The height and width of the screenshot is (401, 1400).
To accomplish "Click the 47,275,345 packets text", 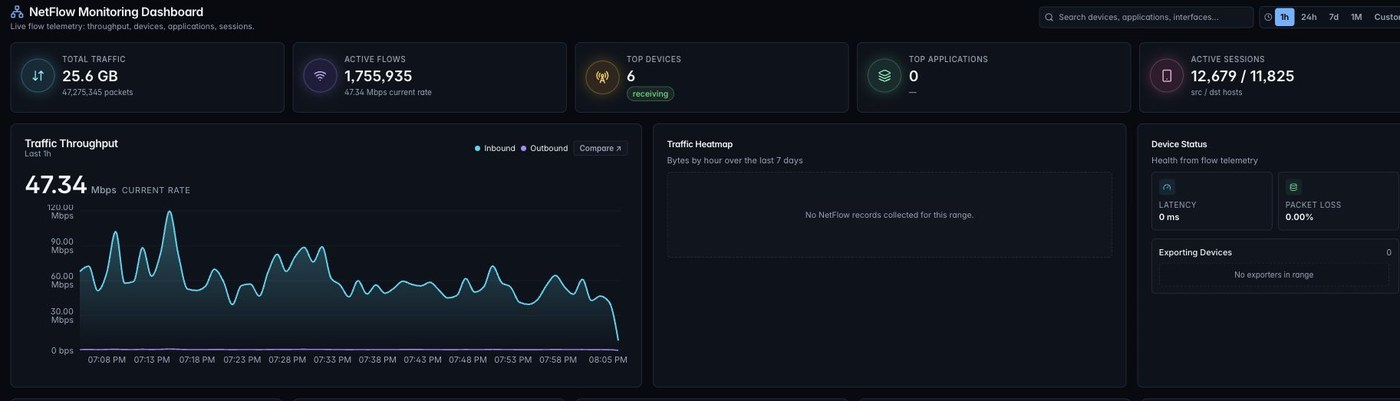I will click(x=97, y=92).
